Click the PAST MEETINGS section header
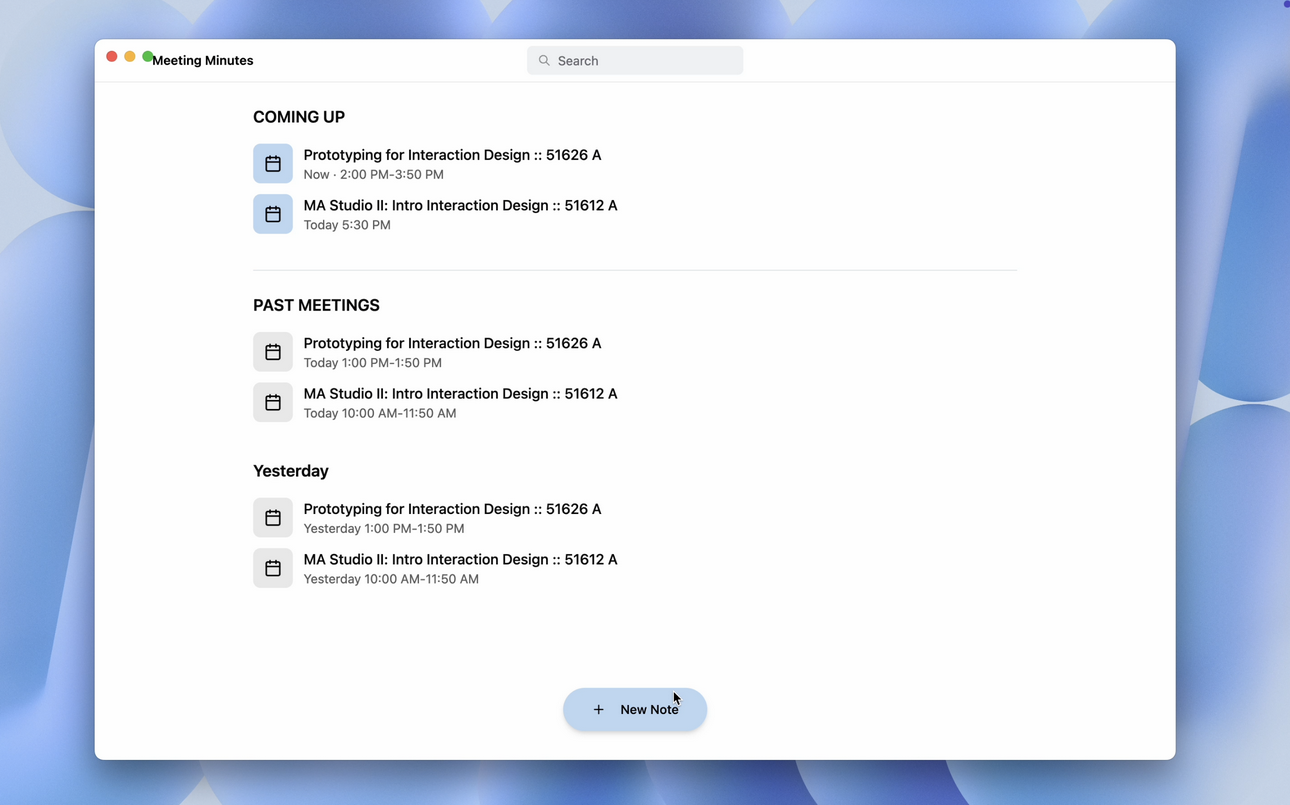The width and height of the screenshot is (1290, 805). pyautogui.click(x=316, y=305)
